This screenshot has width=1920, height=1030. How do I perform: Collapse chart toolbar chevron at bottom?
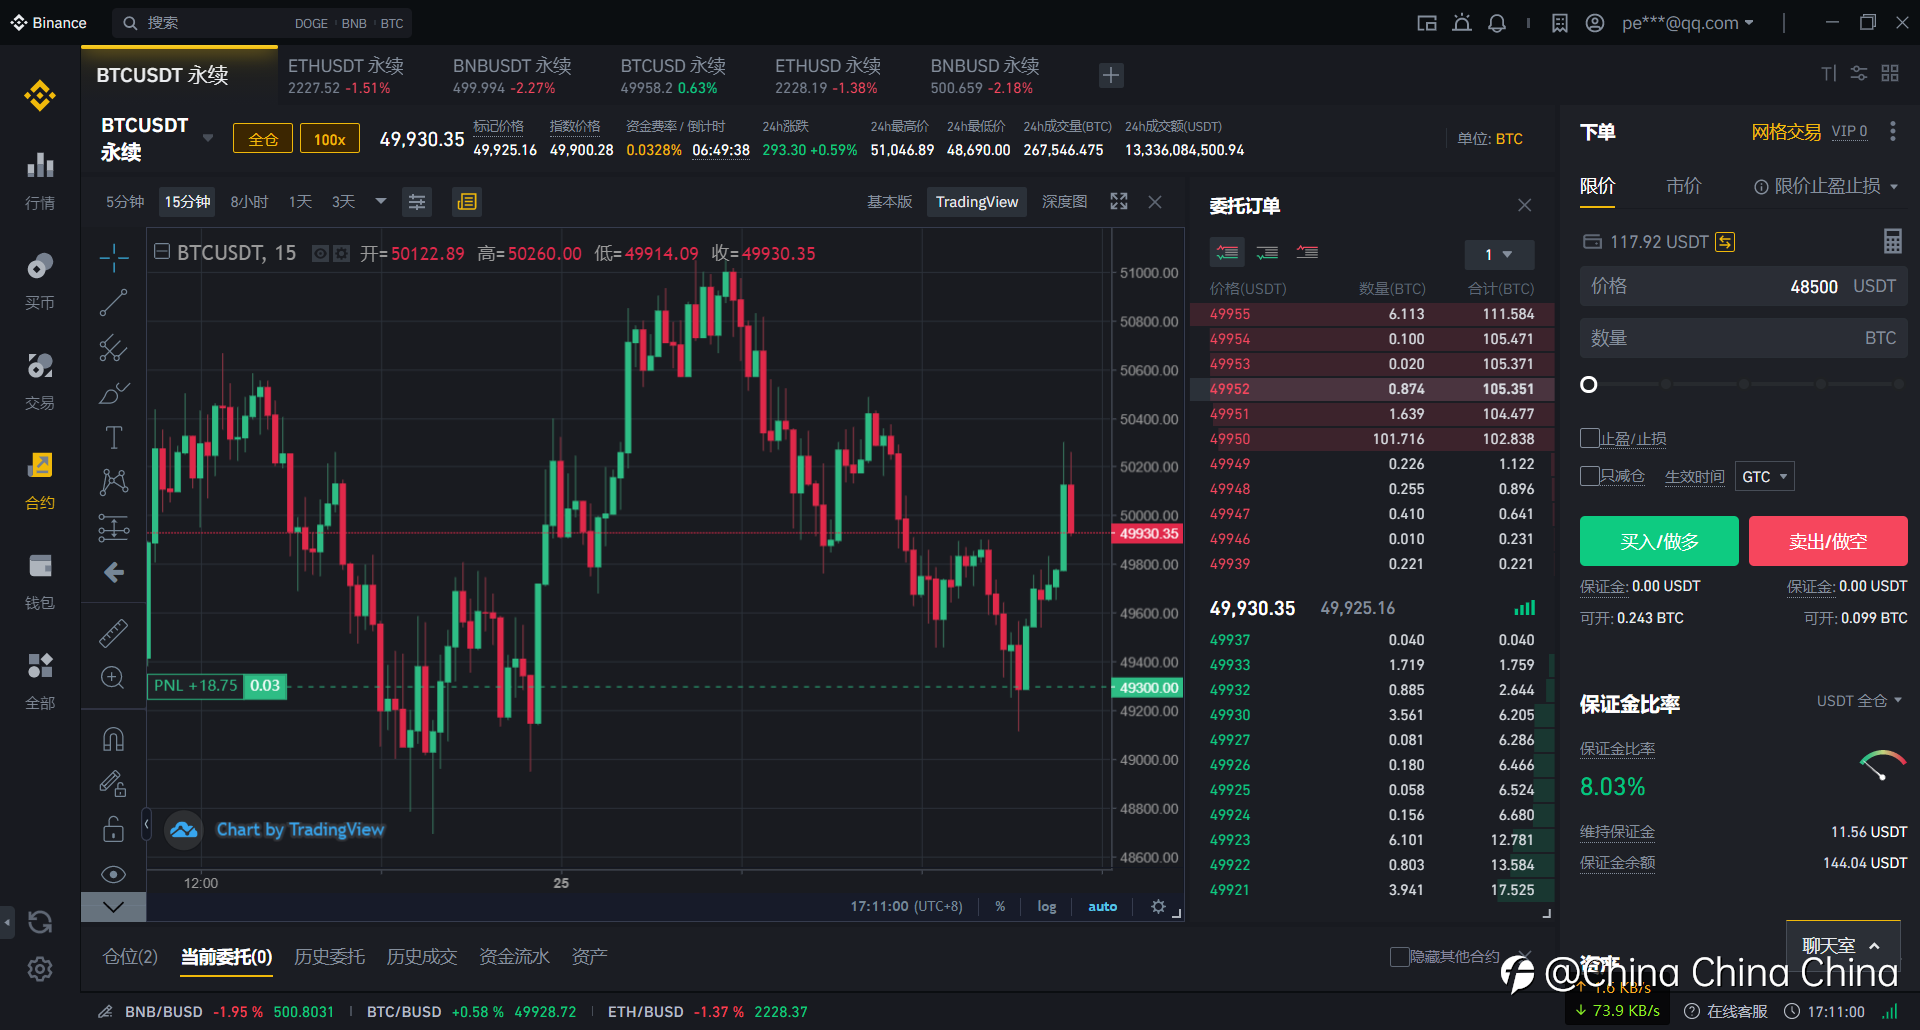pos(113,907)
